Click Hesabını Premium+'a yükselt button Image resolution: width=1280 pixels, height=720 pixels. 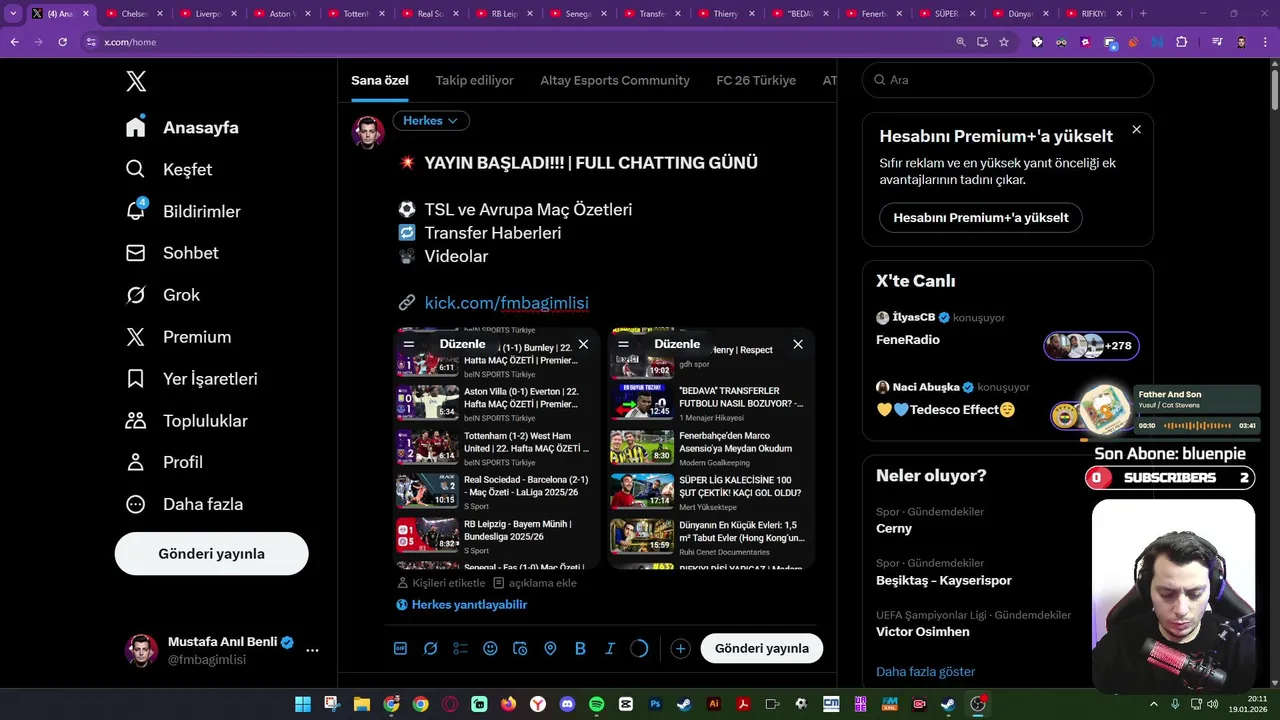click(x=981, y=217)
